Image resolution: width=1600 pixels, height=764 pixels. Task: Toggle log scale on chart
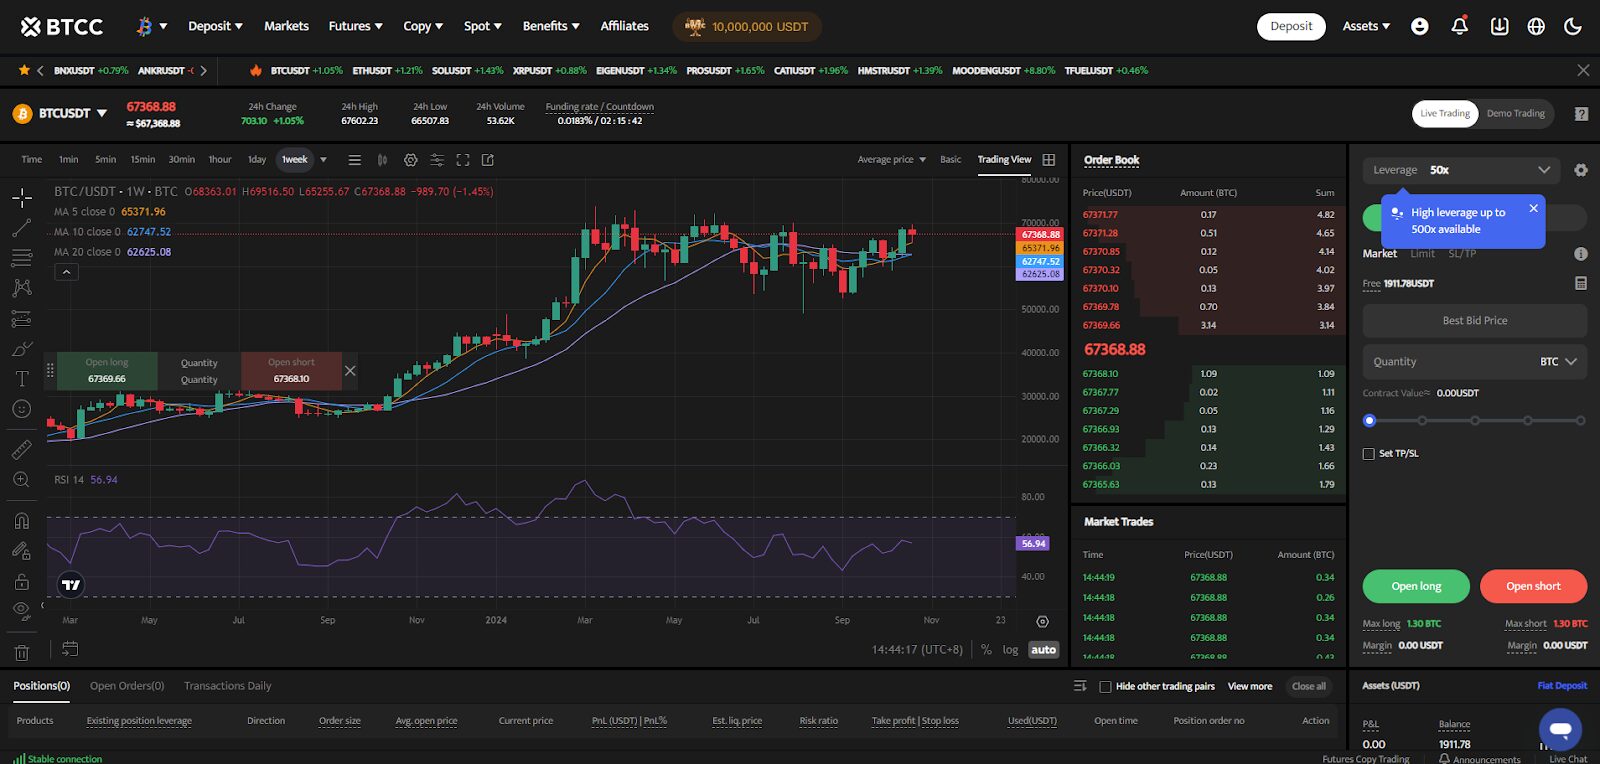pos(1010,650)
